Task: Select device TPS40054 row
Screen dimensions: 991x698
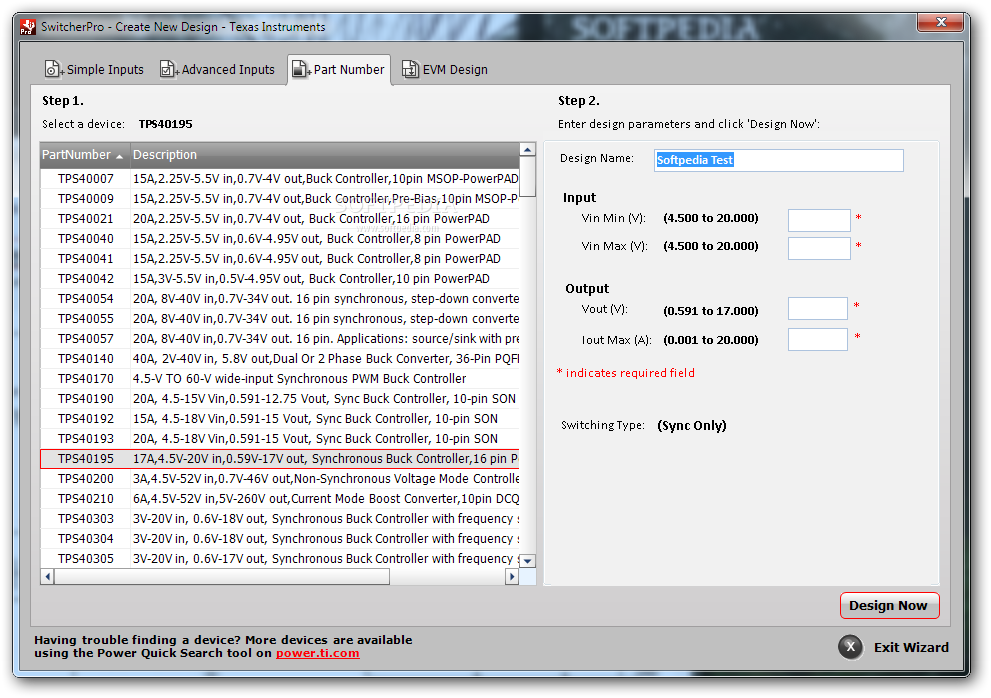Action: 279,298
